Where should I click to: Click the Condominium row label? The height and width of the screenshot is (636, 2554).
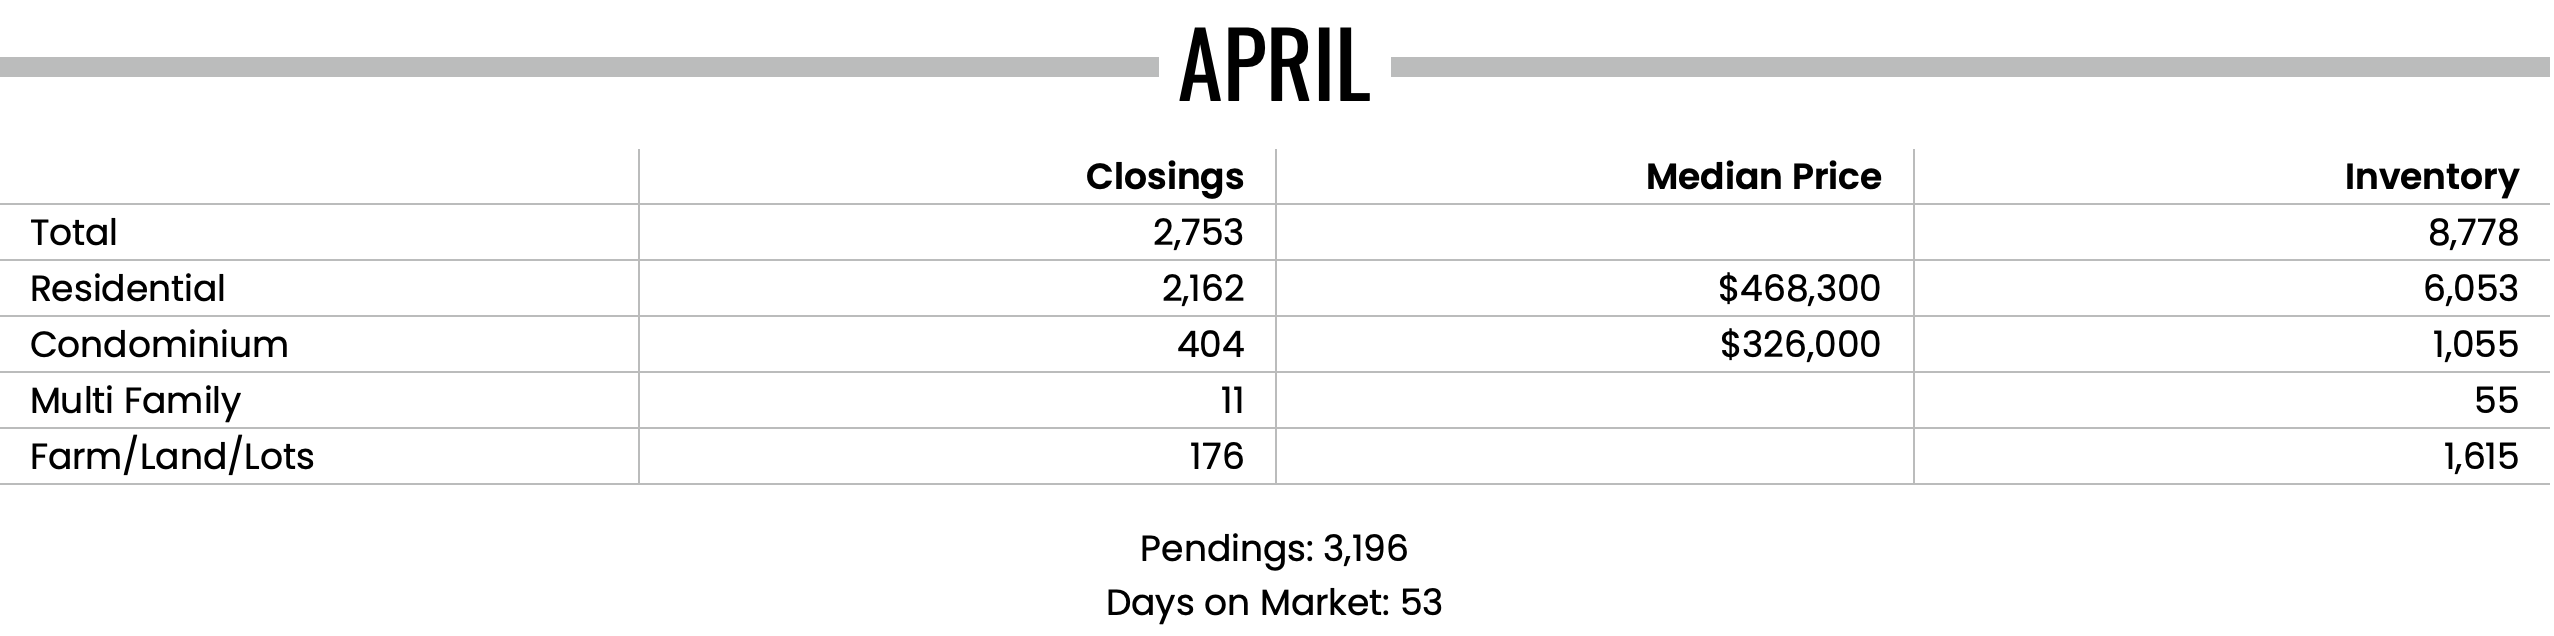pos(159,344)
